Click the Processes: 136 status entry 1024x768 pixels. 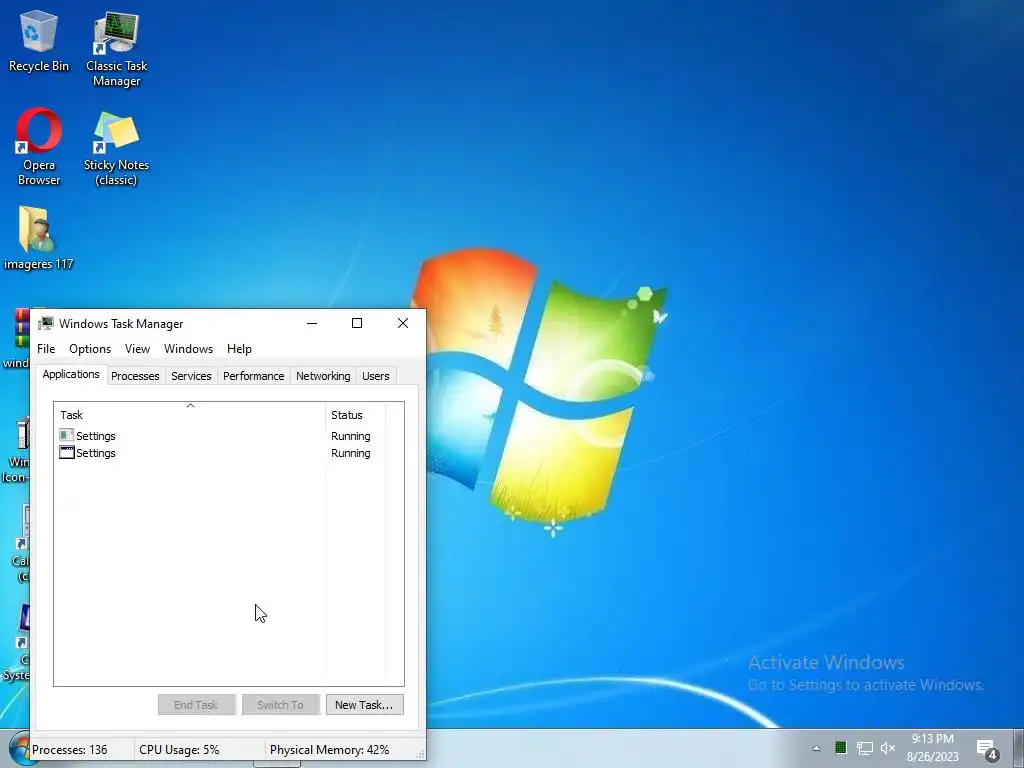point(69,750)
